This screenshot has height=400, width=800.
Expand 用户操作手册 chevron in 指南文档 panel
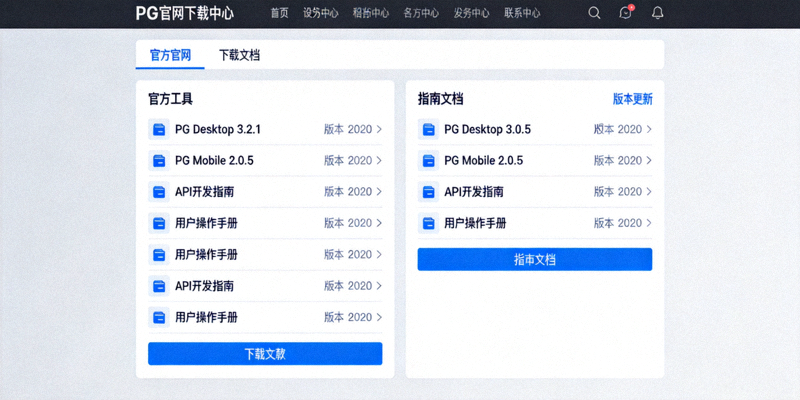click(x=648, y=223)
